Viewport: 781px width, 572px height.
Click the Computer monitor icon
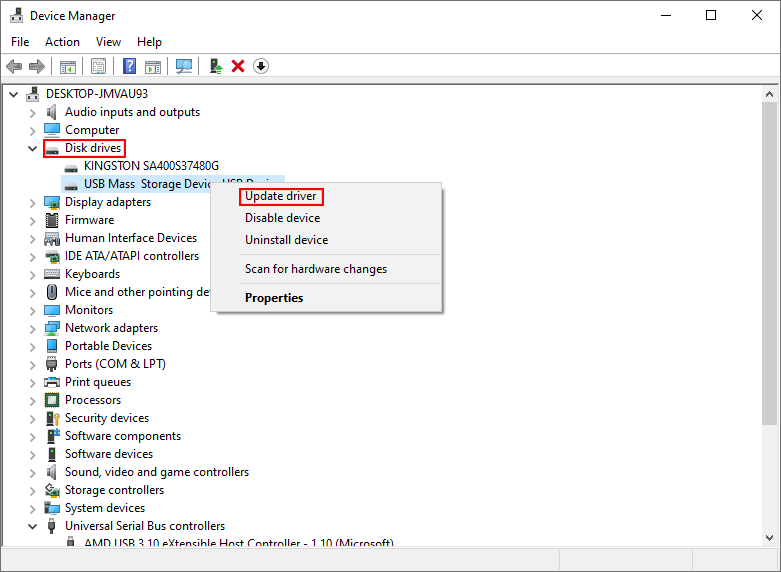tap(52, 130)
